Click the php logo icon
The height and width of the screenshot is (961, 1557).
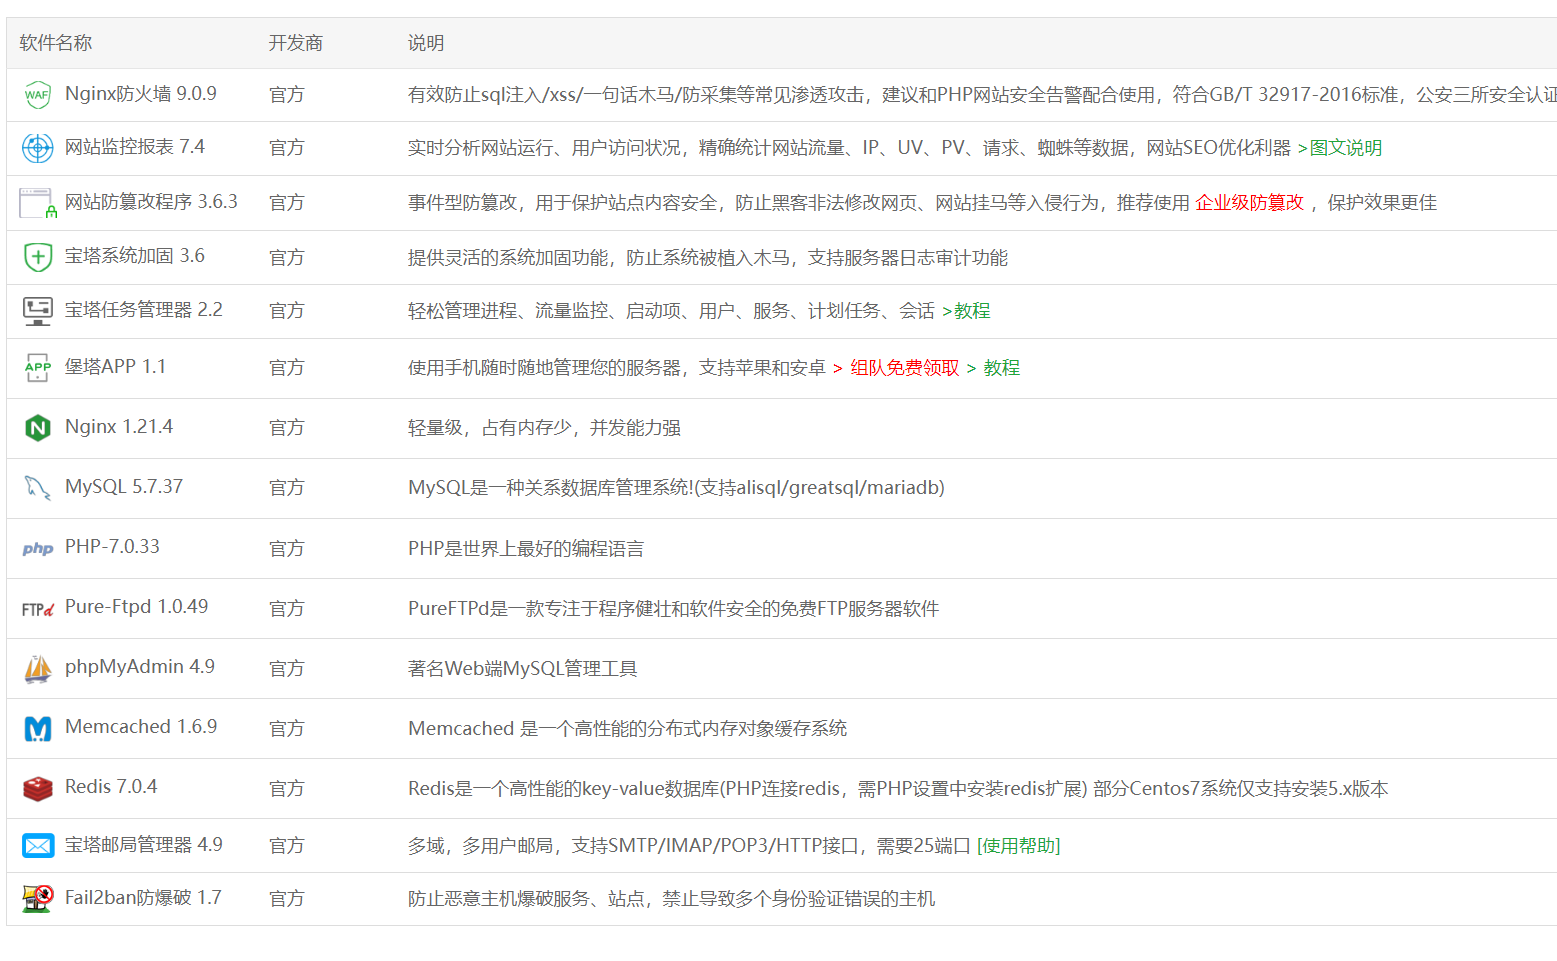click(37, 549)
